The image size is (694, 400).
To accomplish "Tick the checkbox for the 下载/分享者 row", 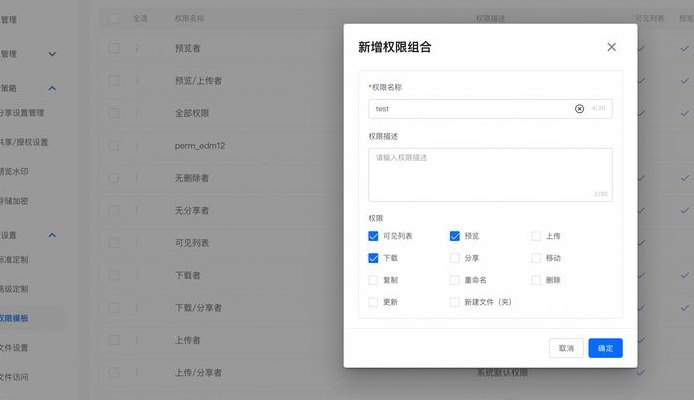I will pos(114,308).
